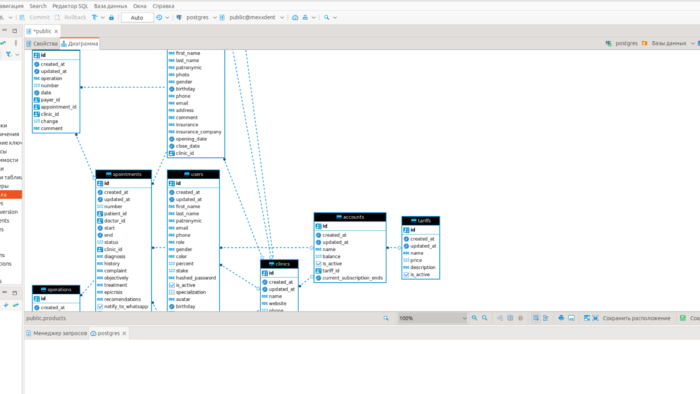Viewport: 700px width, 394px height.
Task: Select tariff_id column in accounts table
Action: coord(328,271)
